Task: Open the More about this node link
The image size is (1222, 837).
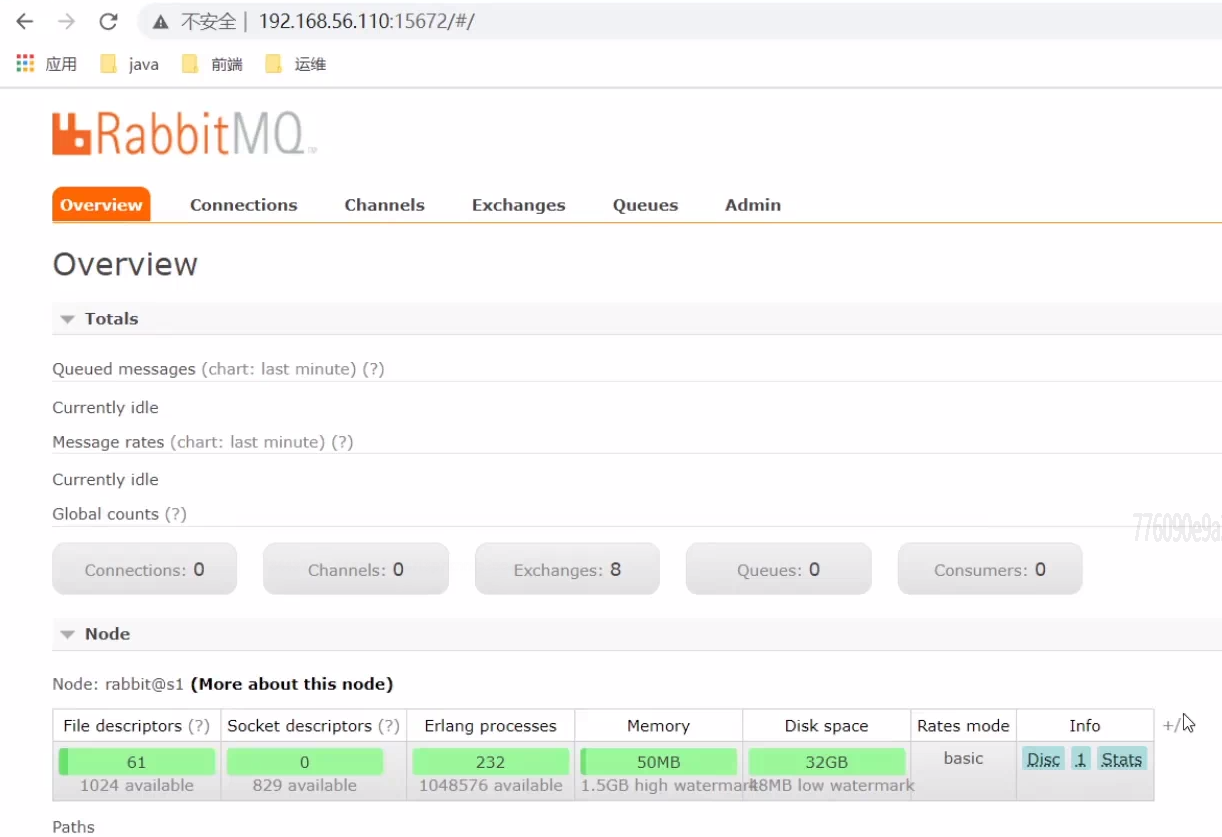Action: click(292, 685)
